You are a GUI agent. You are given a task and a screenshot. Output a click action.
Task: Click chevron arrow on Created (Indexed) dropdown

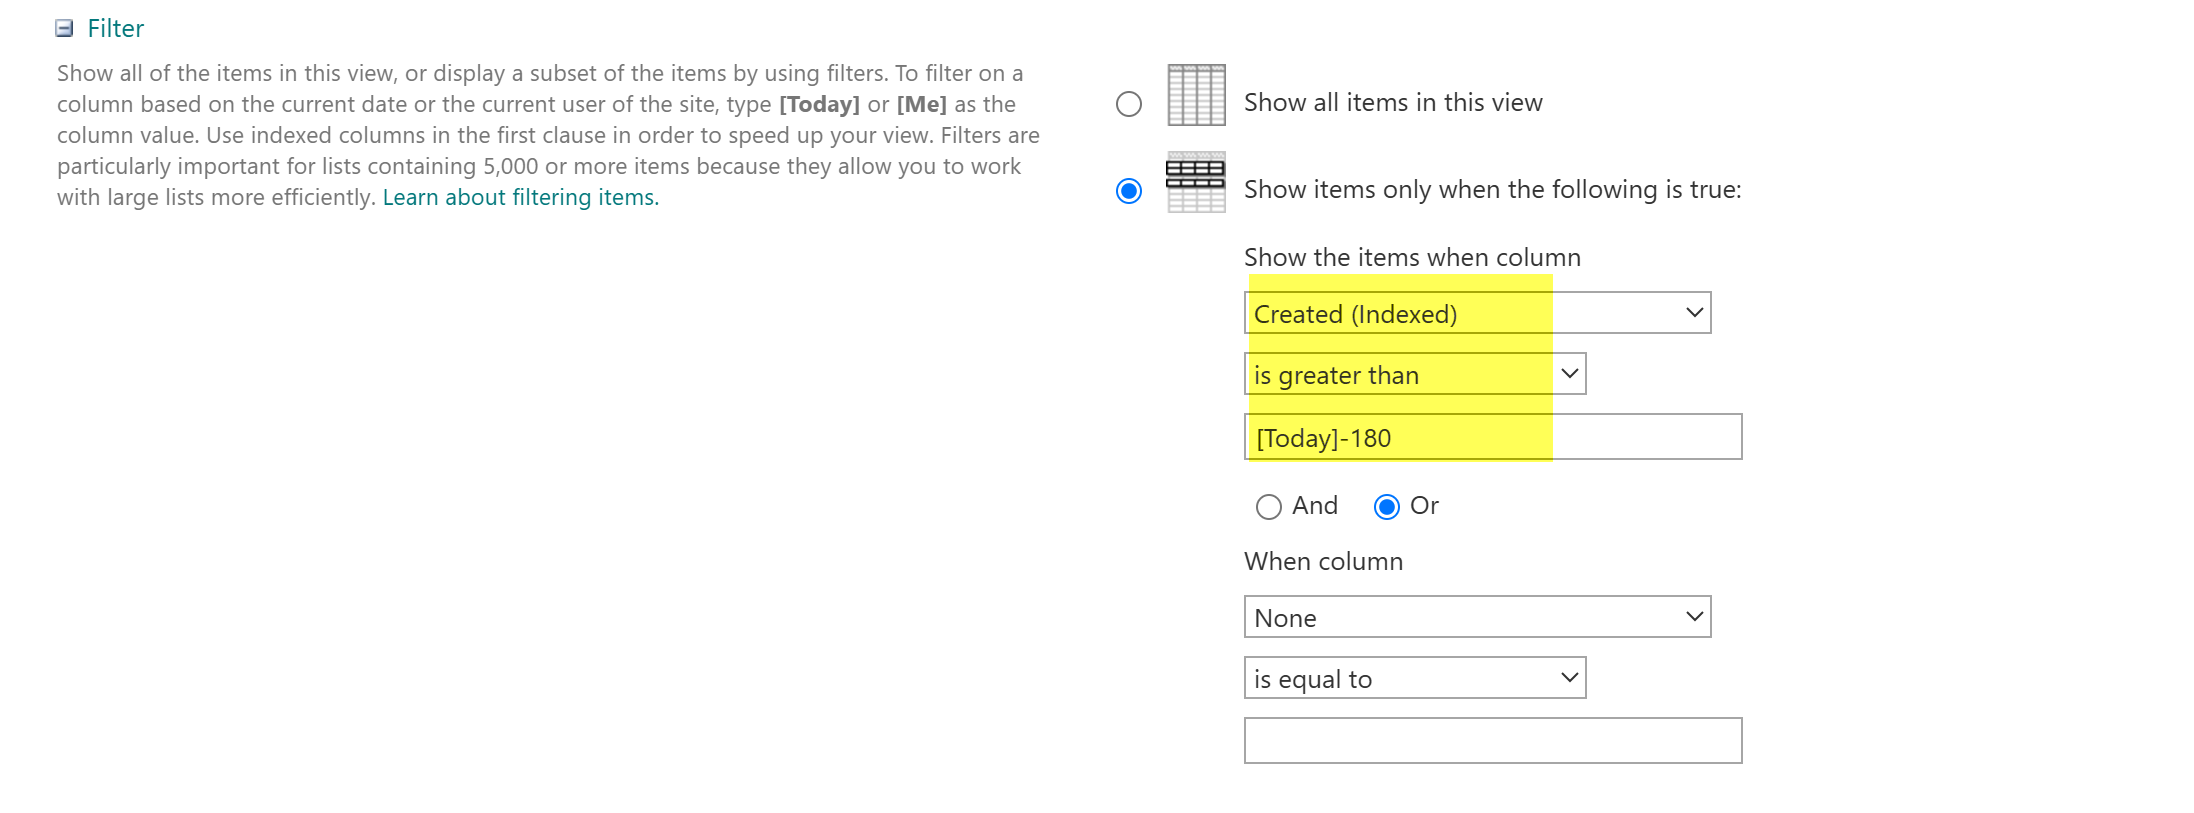pos(1694,313)
